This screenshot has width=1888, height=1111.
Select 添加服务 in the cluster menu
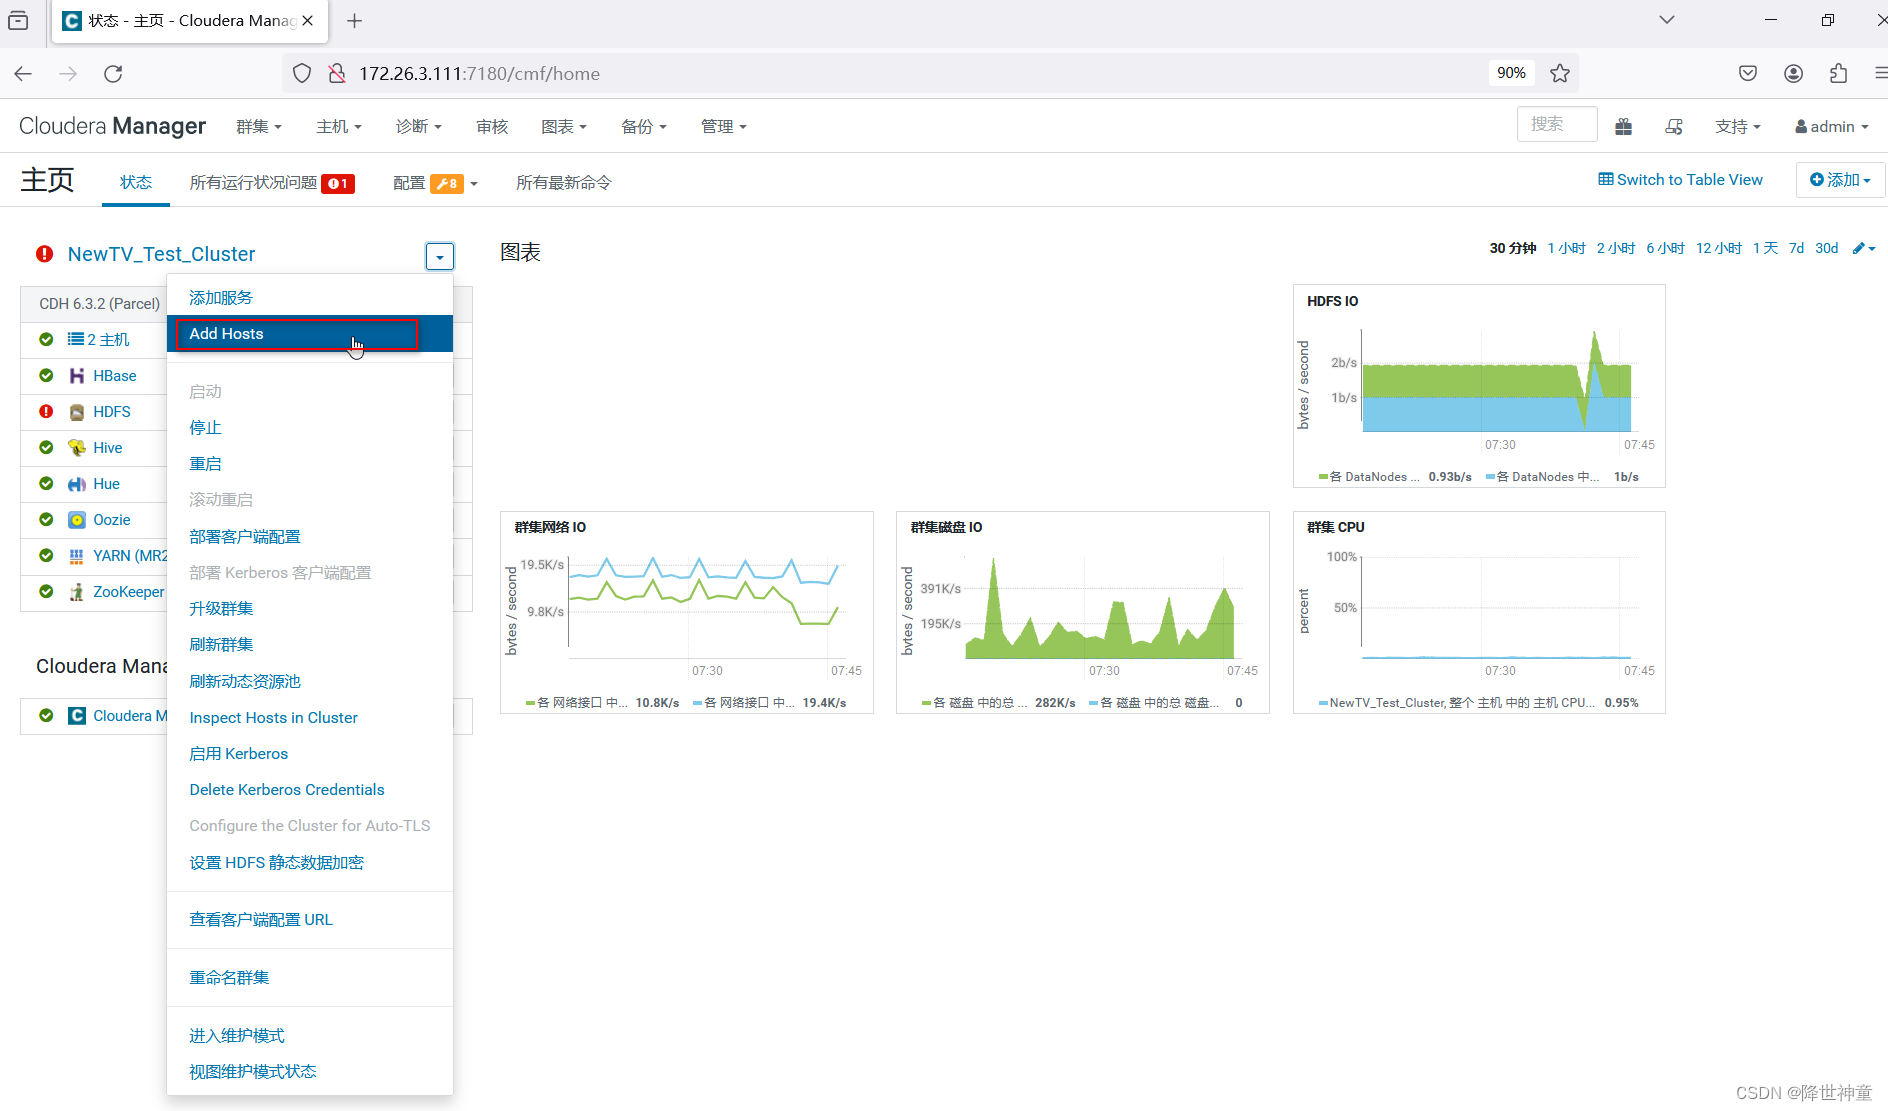pos(310,298)
